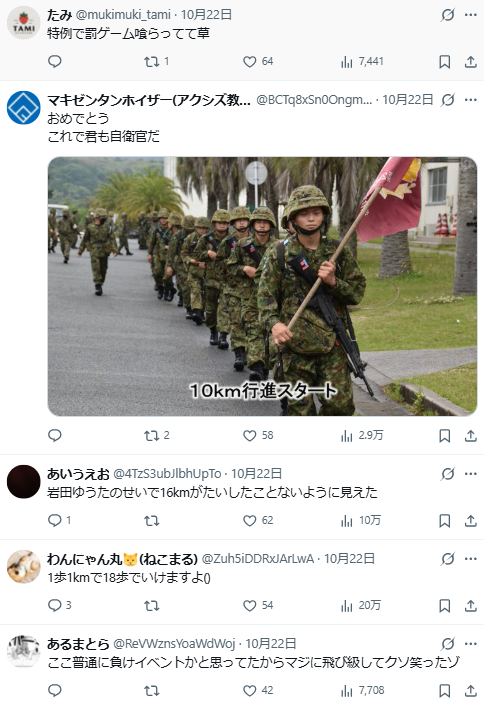The width and height of the screenshot is (484, 707).
Task: Bookmark あるまとら's tweet
Action: (x=445, y=691)
